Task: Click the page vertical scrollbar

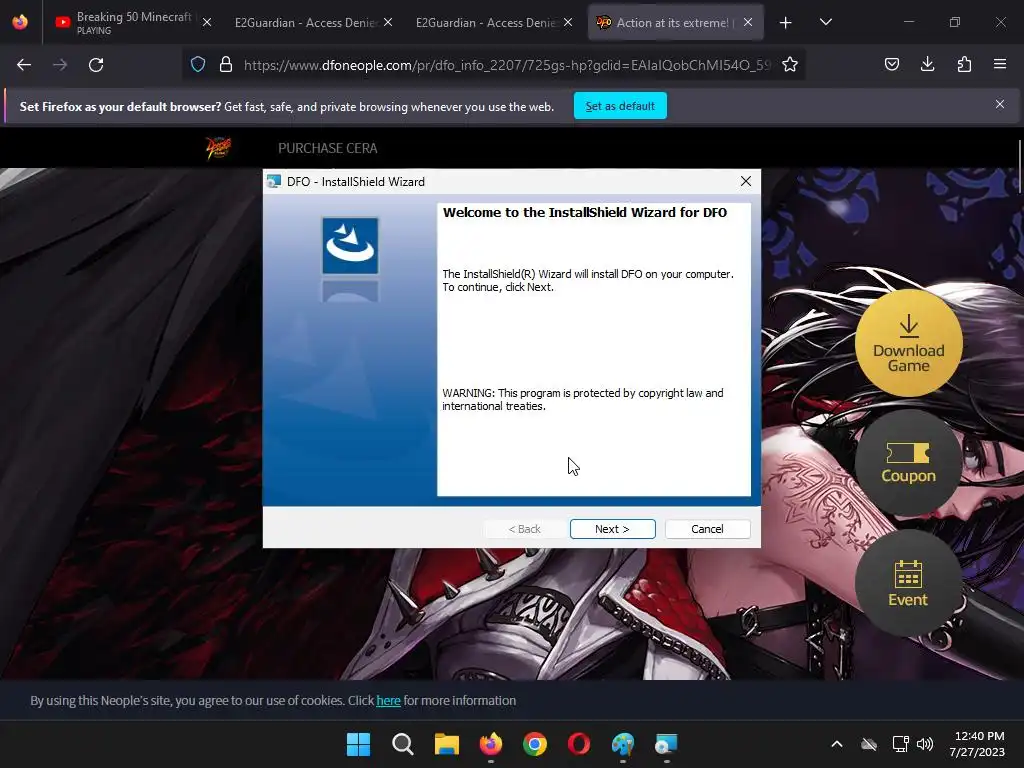Action: (1019, 167)
